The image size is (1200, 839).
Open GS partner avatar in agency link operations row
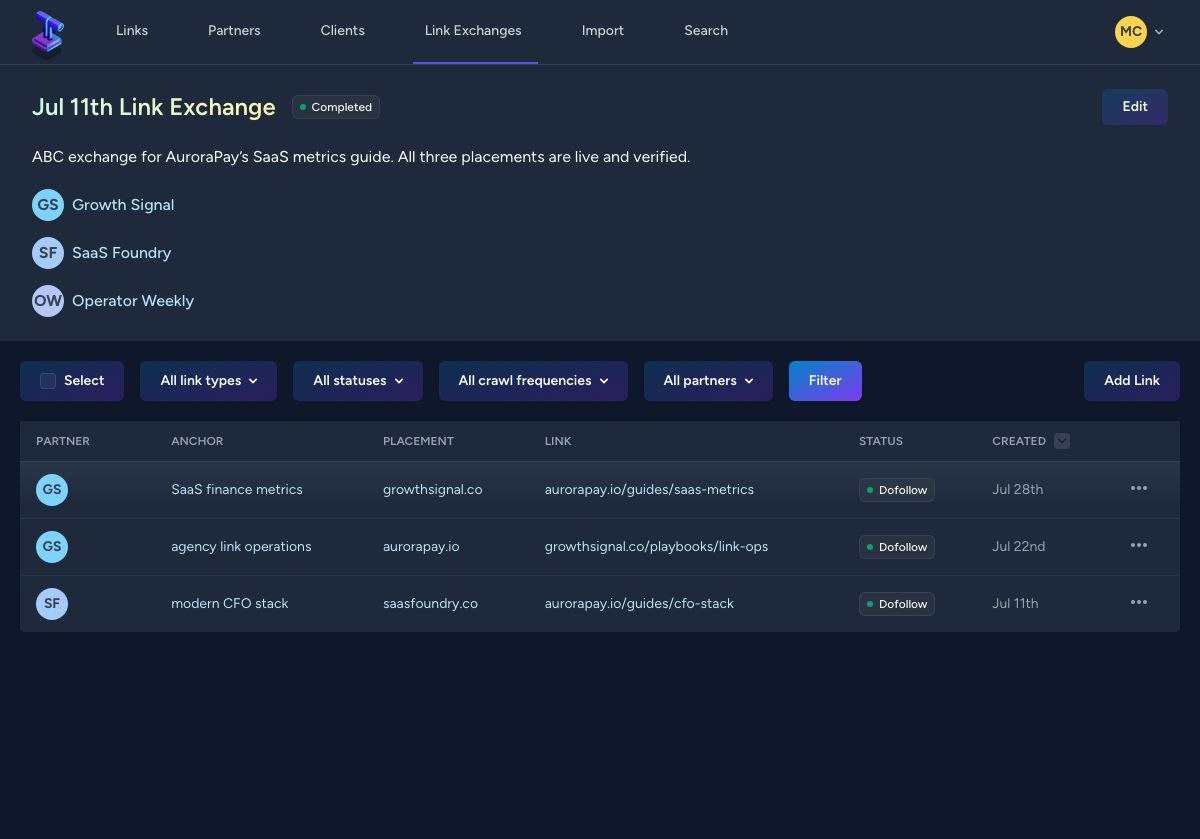click(x=52, y=547)
